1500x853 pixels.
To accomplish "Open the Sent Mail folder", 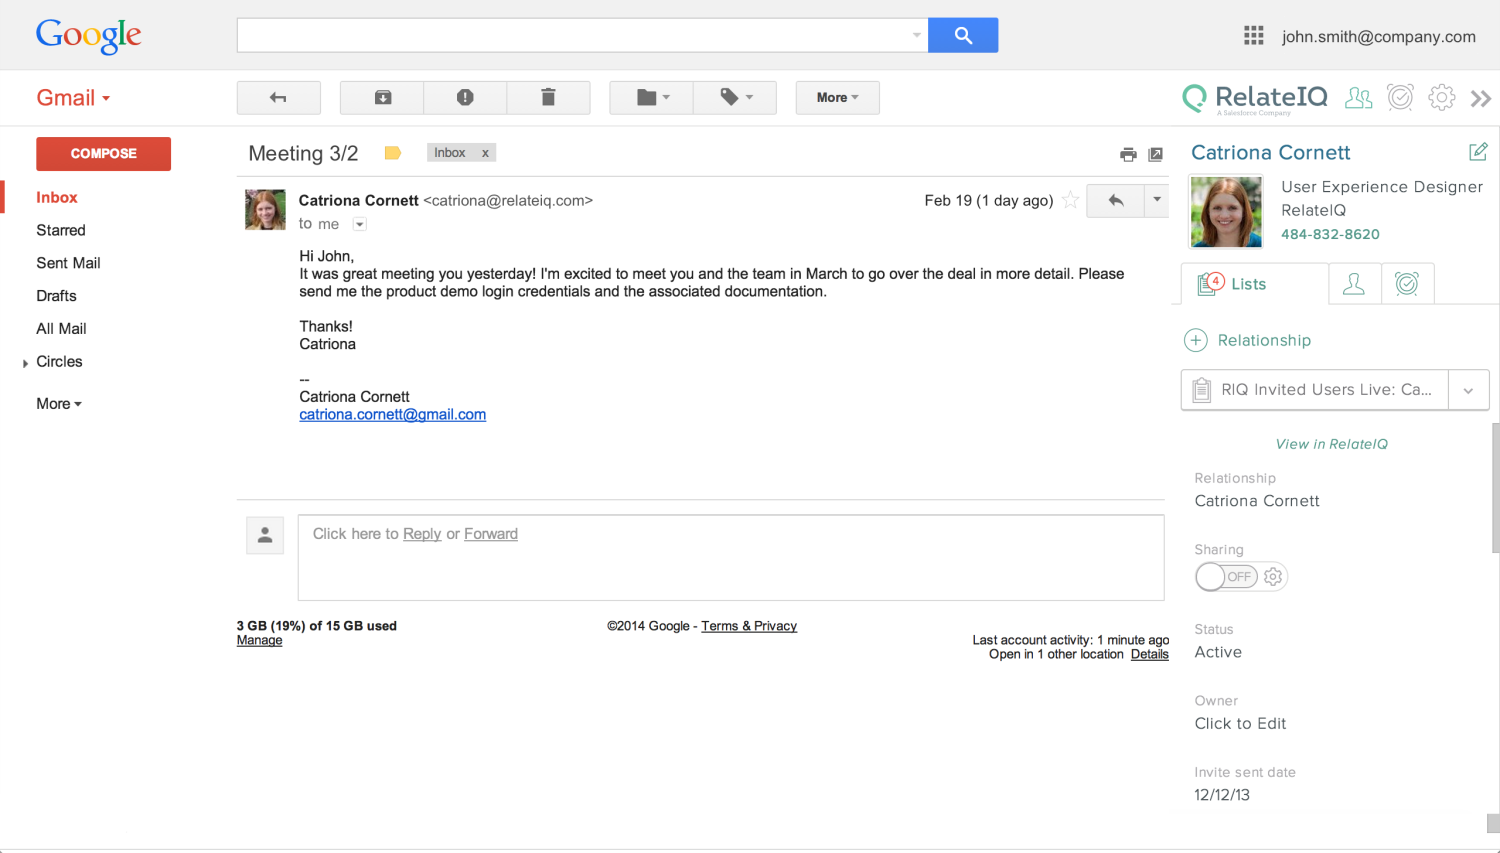I will click(68, 263).
